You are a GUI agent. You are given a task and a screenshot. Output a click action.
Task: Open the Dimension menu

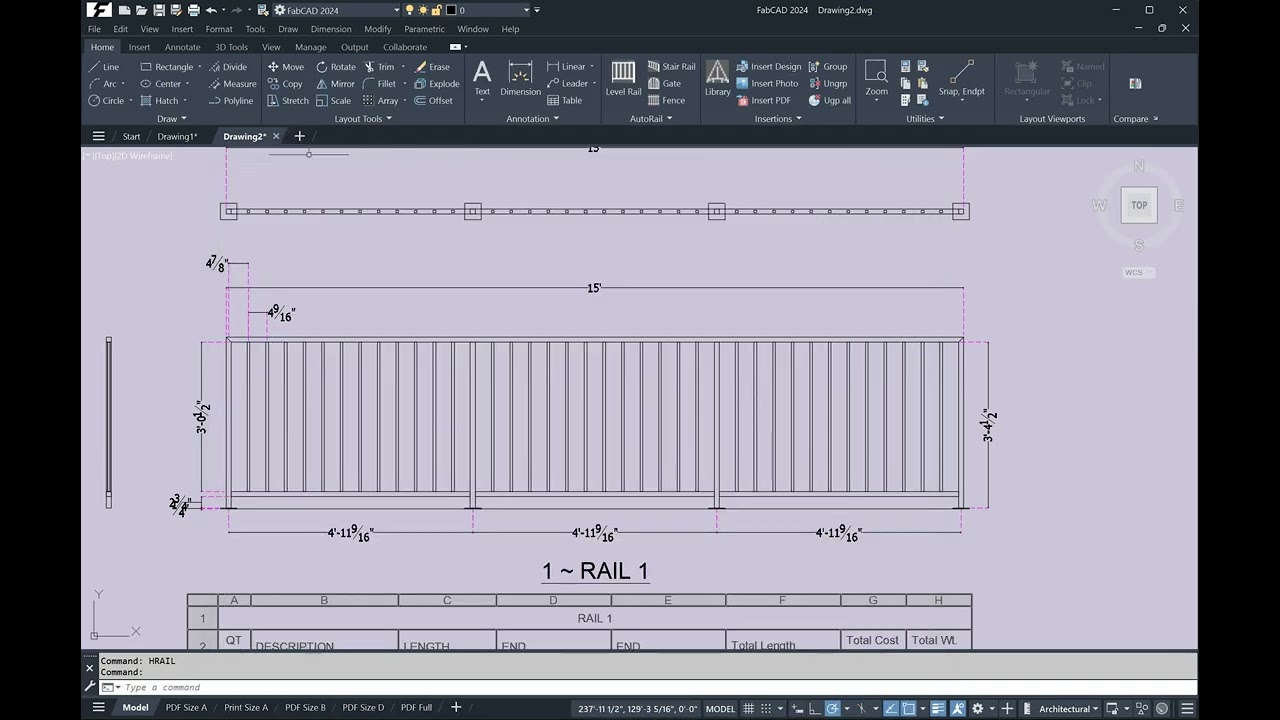coord(331,29)
